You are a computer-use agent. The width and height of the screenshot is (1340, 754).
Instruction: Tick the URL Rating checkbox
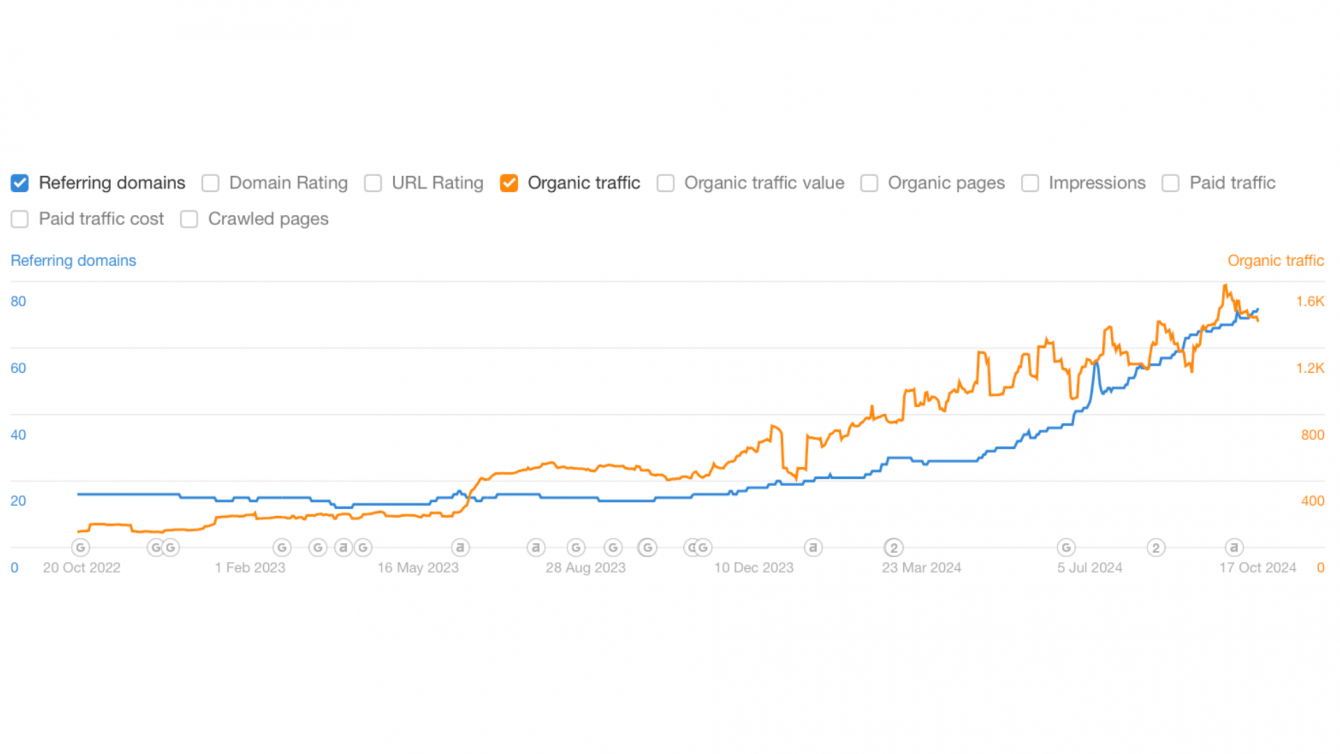point(373,183)
